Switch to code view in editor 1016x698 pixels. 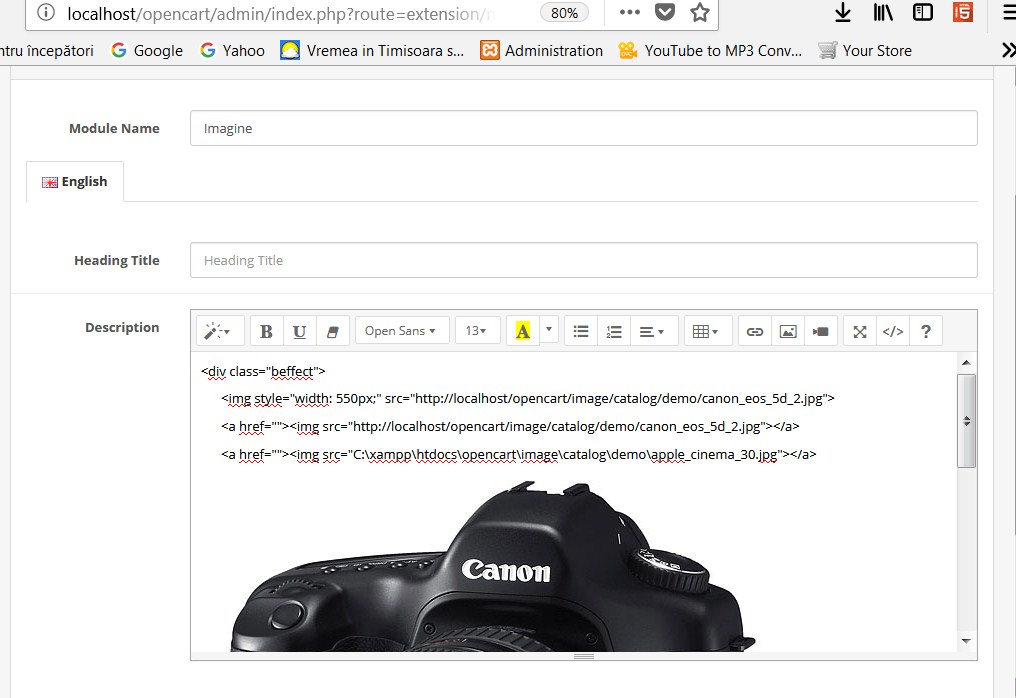click(x=893, y=331)
